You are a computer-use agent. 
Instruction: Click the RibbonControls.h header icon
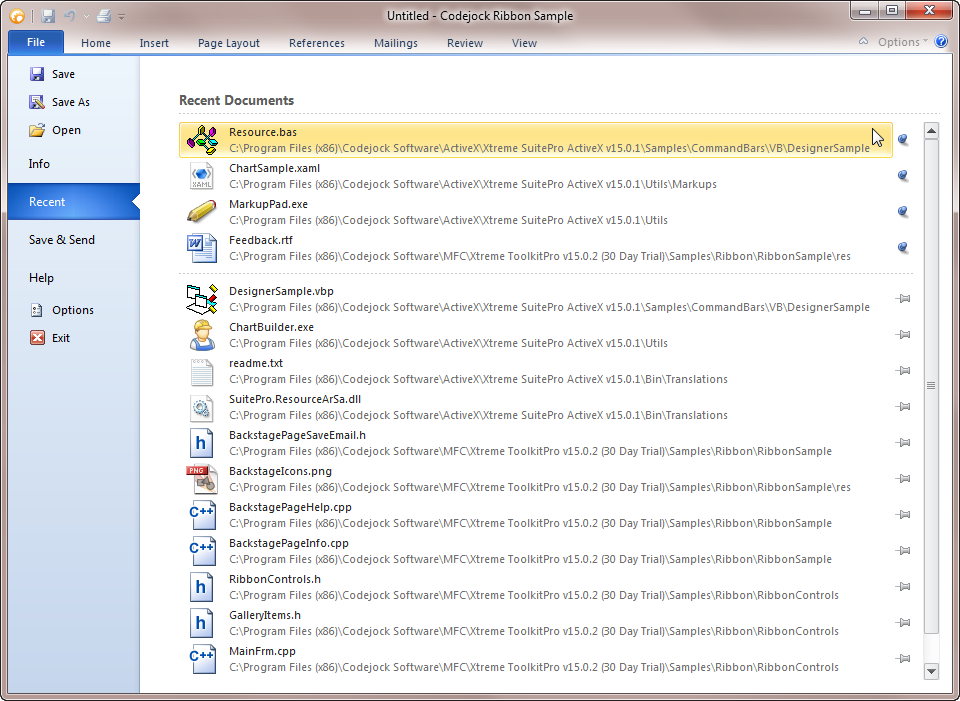click(202, 588)
